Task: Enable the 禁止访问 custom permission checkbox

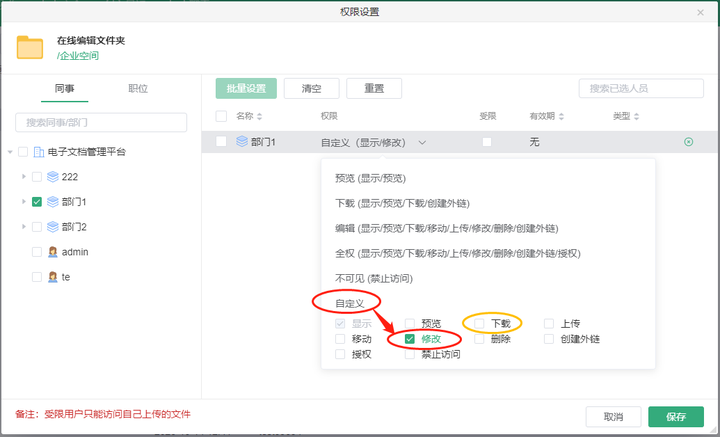Action: (x=410, y=354)
